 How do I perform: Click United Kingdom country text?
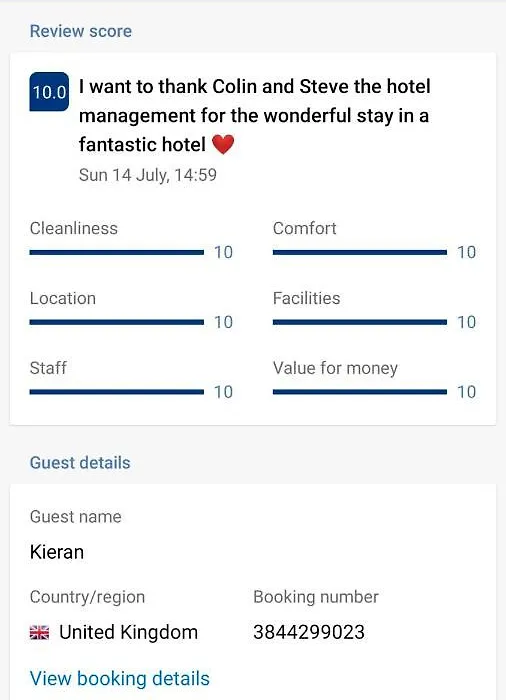tap(129, 632)
